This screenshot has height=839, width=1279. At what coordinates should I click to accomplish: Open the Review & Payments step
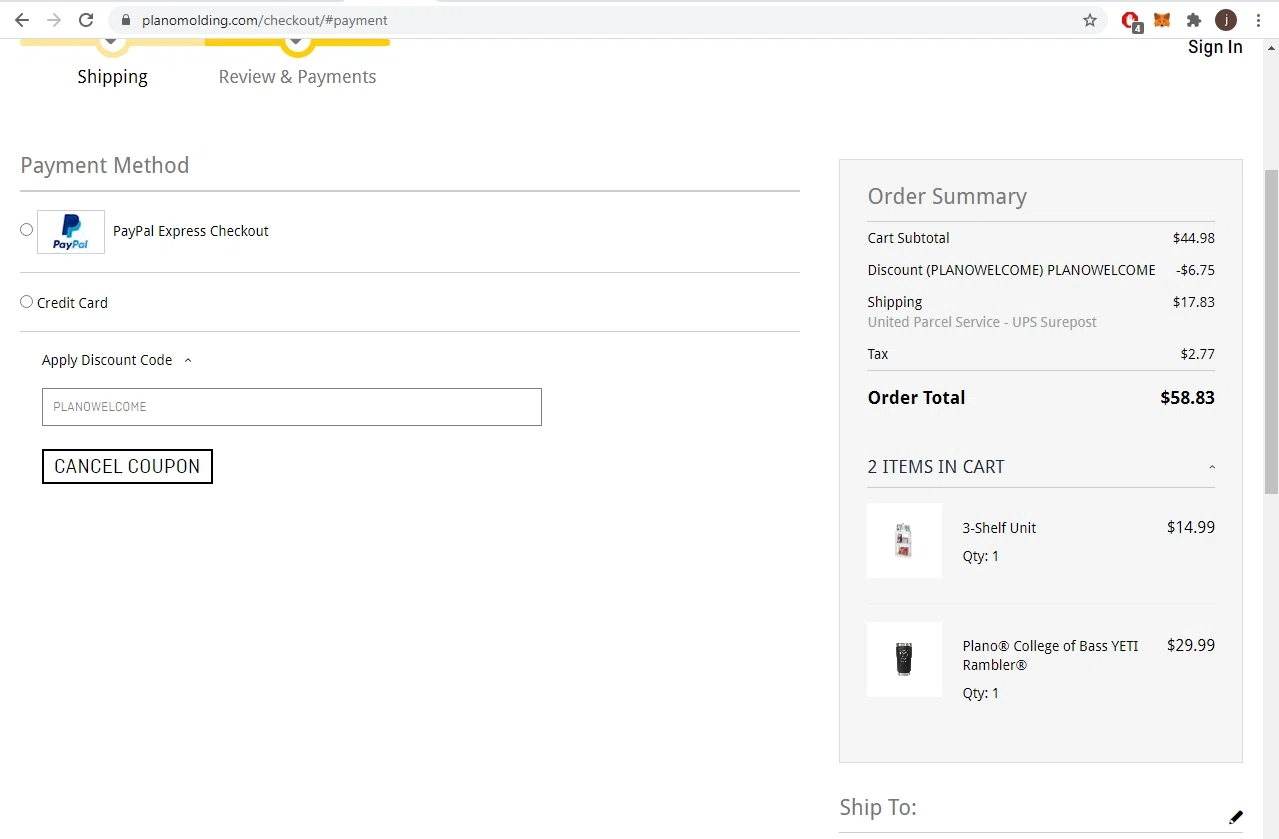tap(297, 77)
